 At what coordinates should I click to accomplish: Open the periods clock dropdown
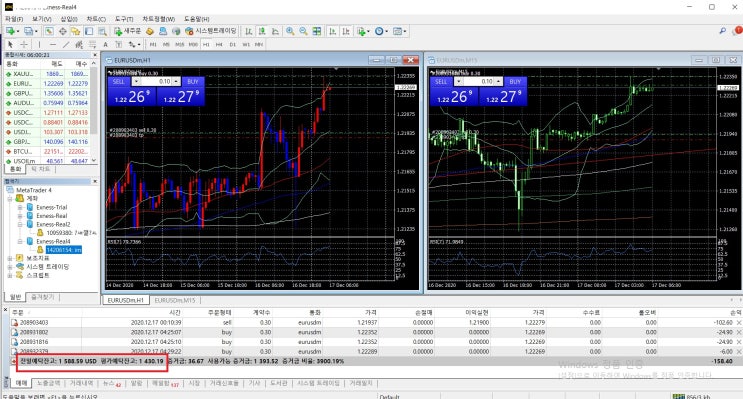381,31
